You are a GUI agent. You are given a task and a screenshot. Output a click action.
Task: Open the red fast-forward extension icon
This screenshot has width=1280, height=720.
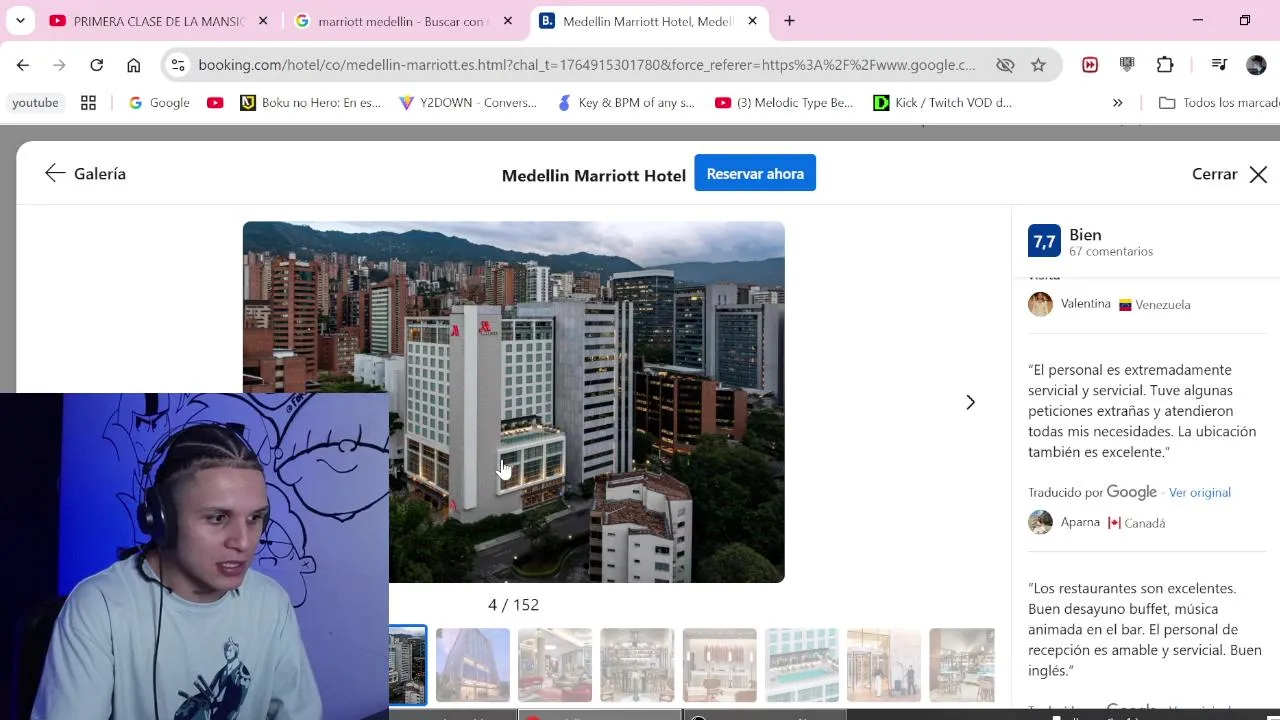point(1090,65)
